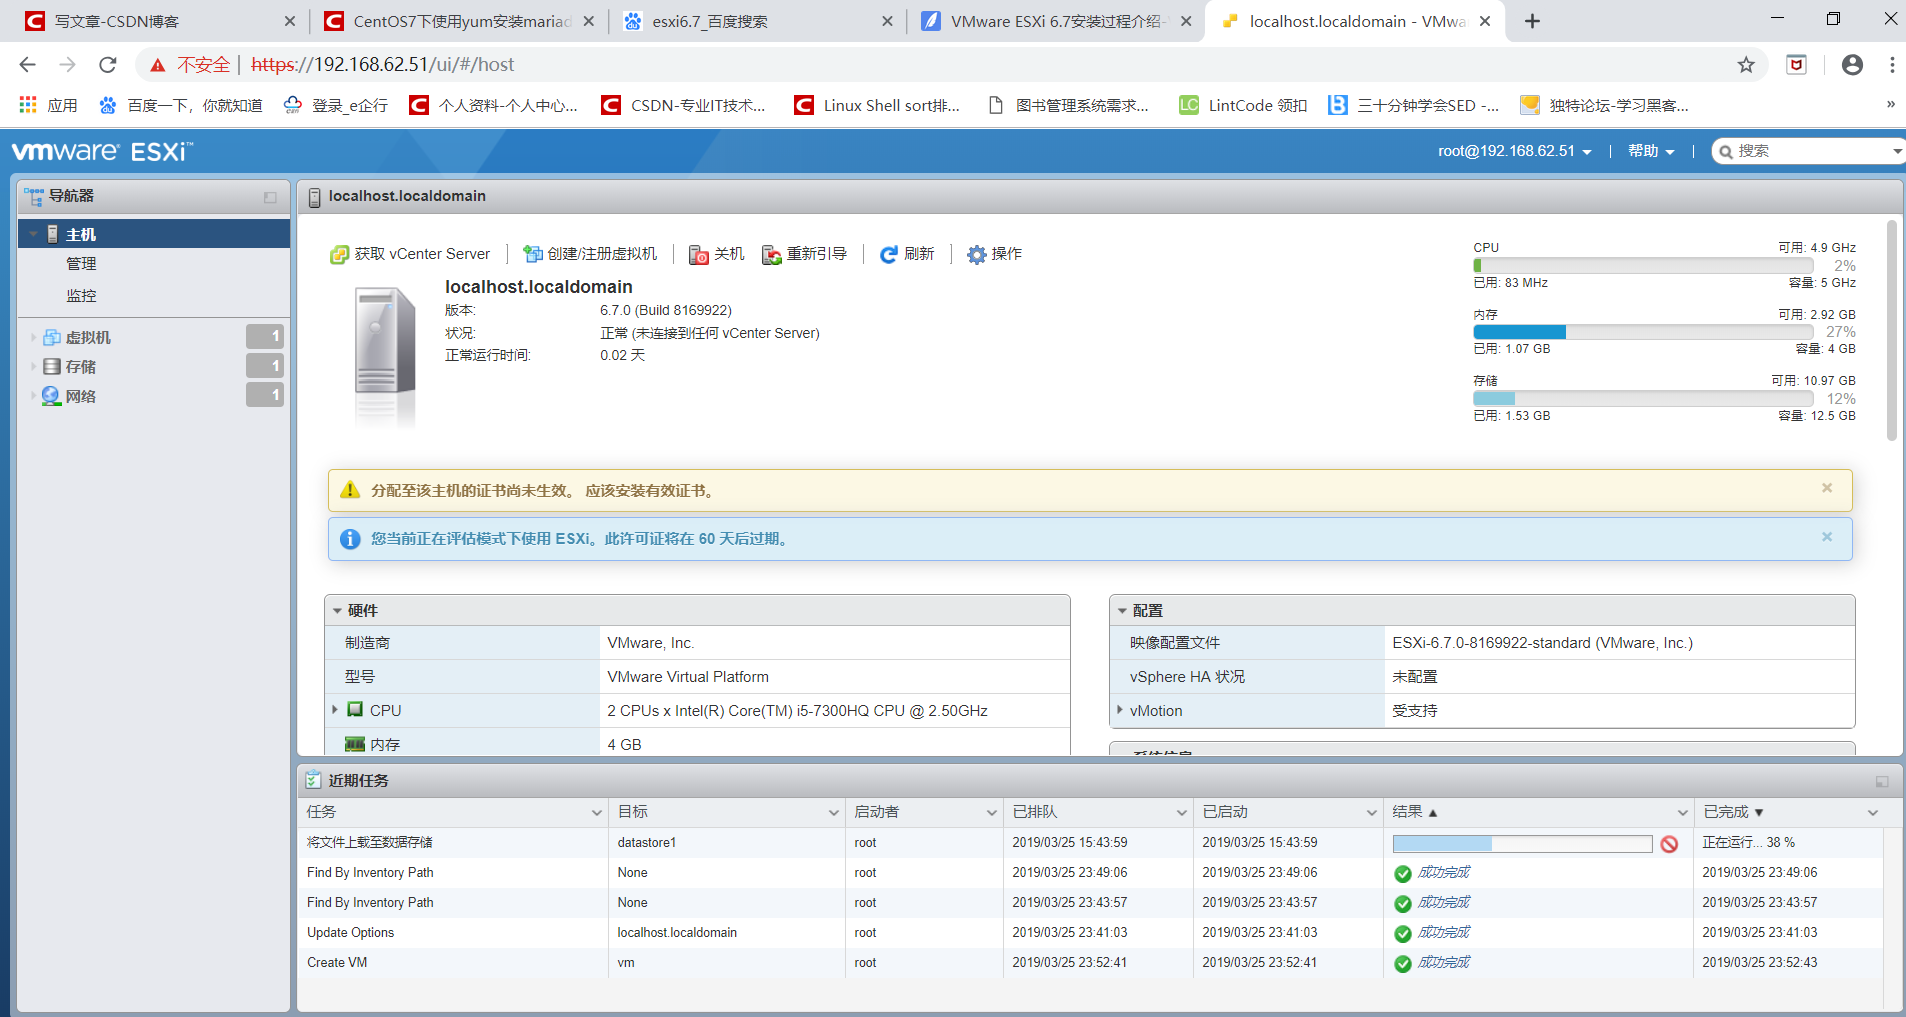The width and height of the screenshot is (1906, 1017).
Task: Expand the vMotion configuration row
Action: pos(1119,710)
